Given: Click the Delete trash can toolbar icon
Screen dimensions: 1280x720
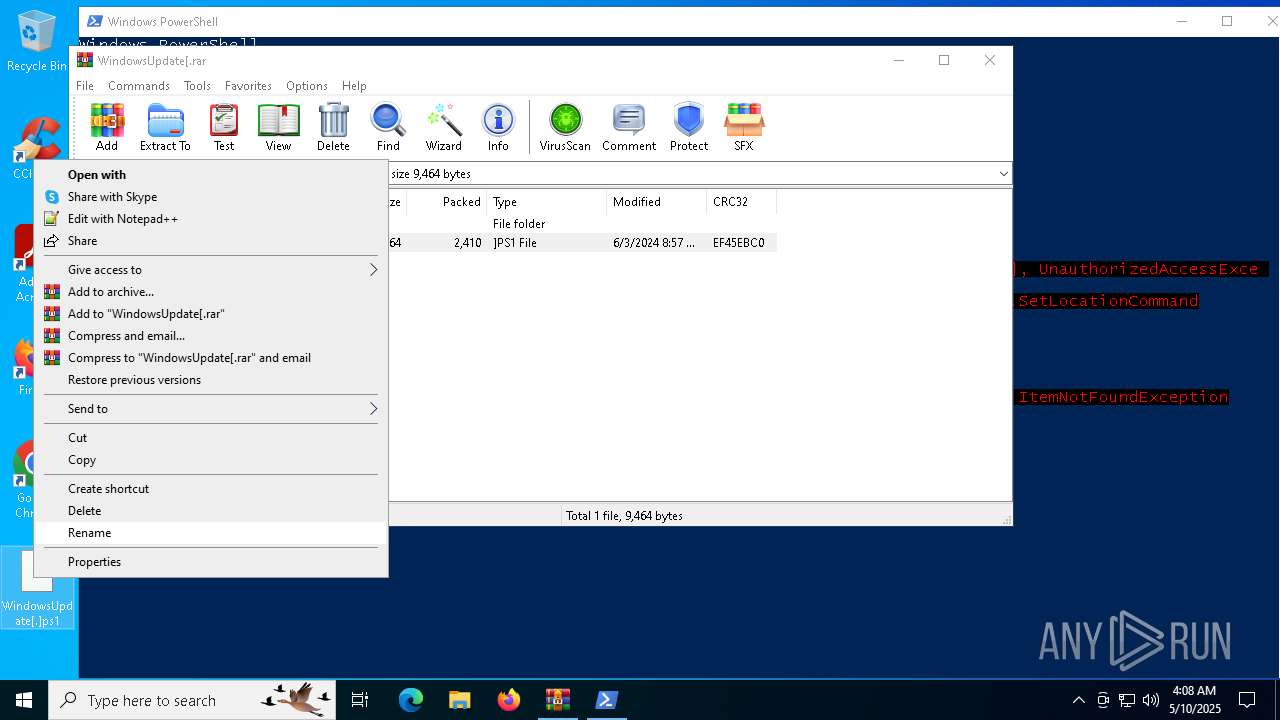Looking at the screenshot, I should tap(333, 127).
